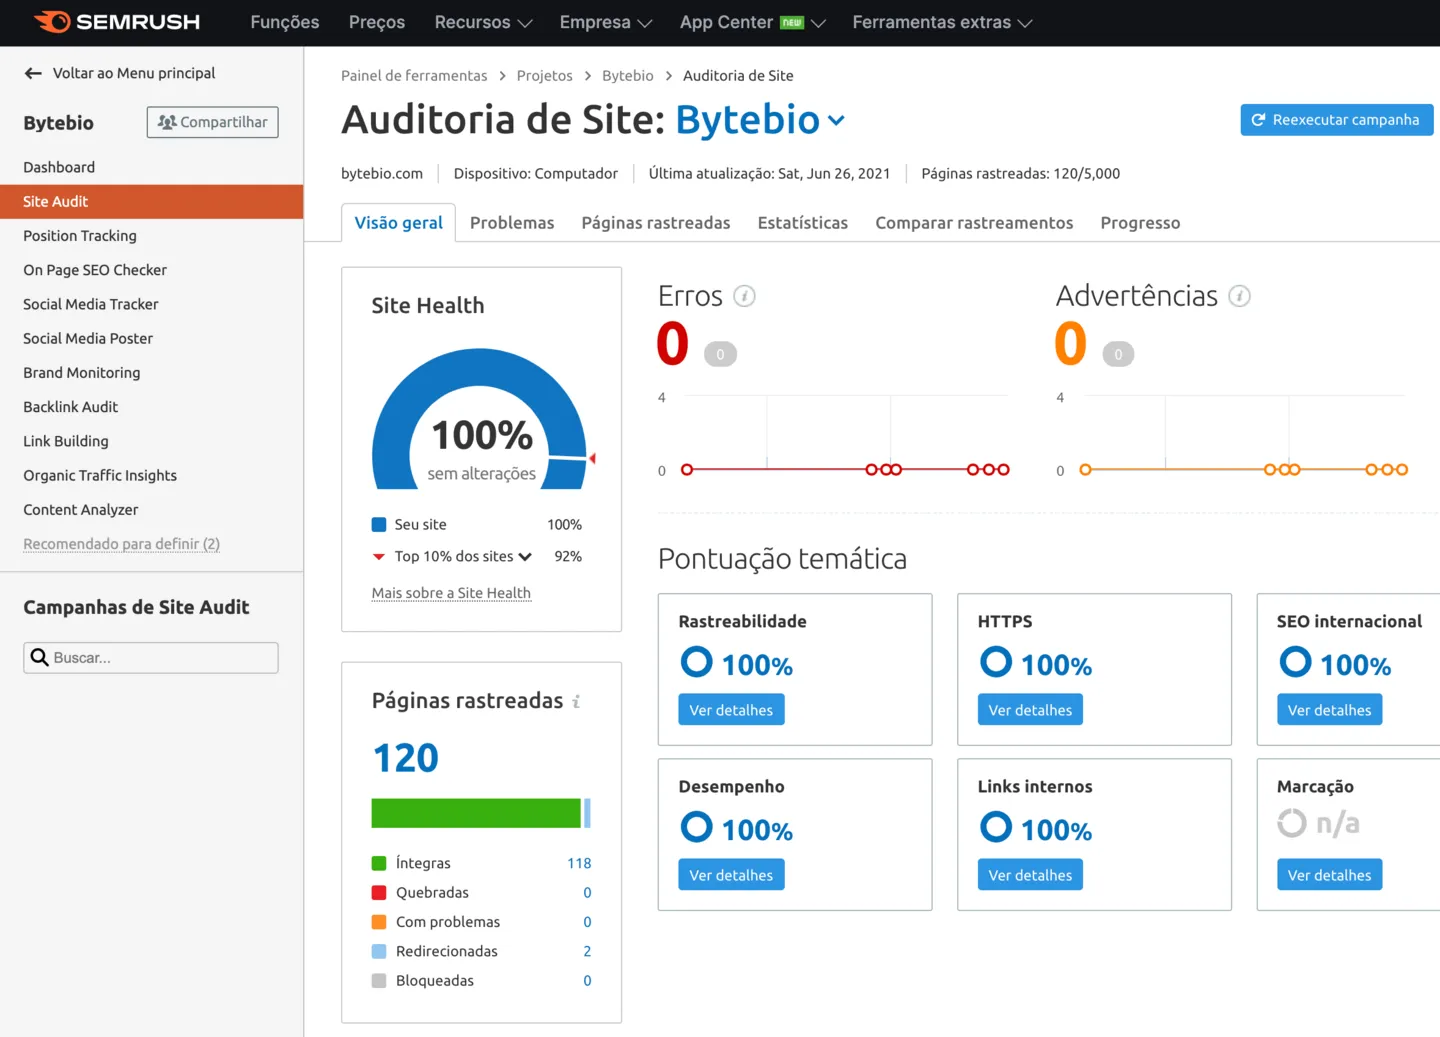Click the Compartilhar button
Viewport: 1440px width, 1037px height.
pos(213,122)
